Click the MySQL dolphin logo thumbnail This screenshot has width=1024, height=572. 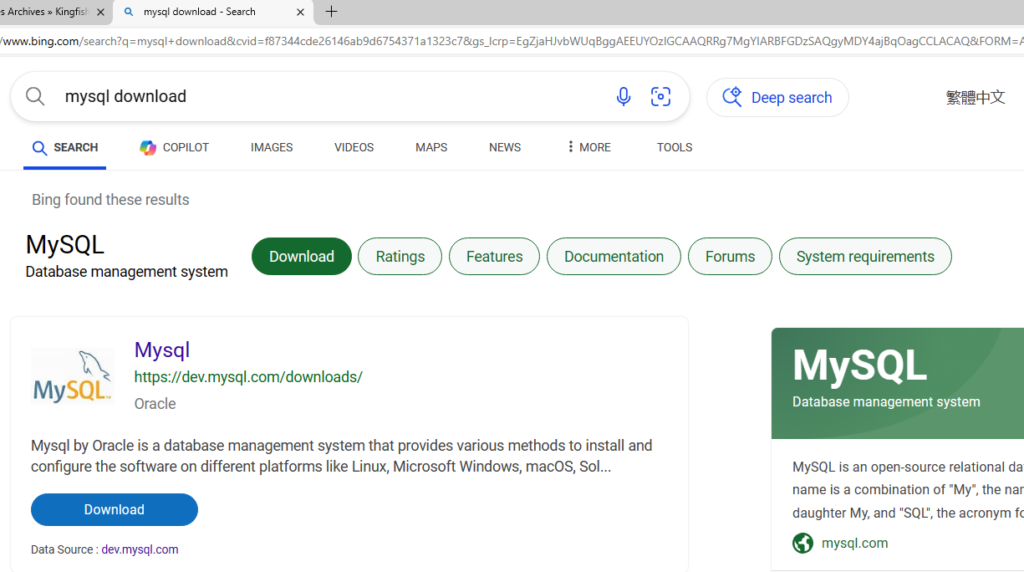click(x=72, y=376)
